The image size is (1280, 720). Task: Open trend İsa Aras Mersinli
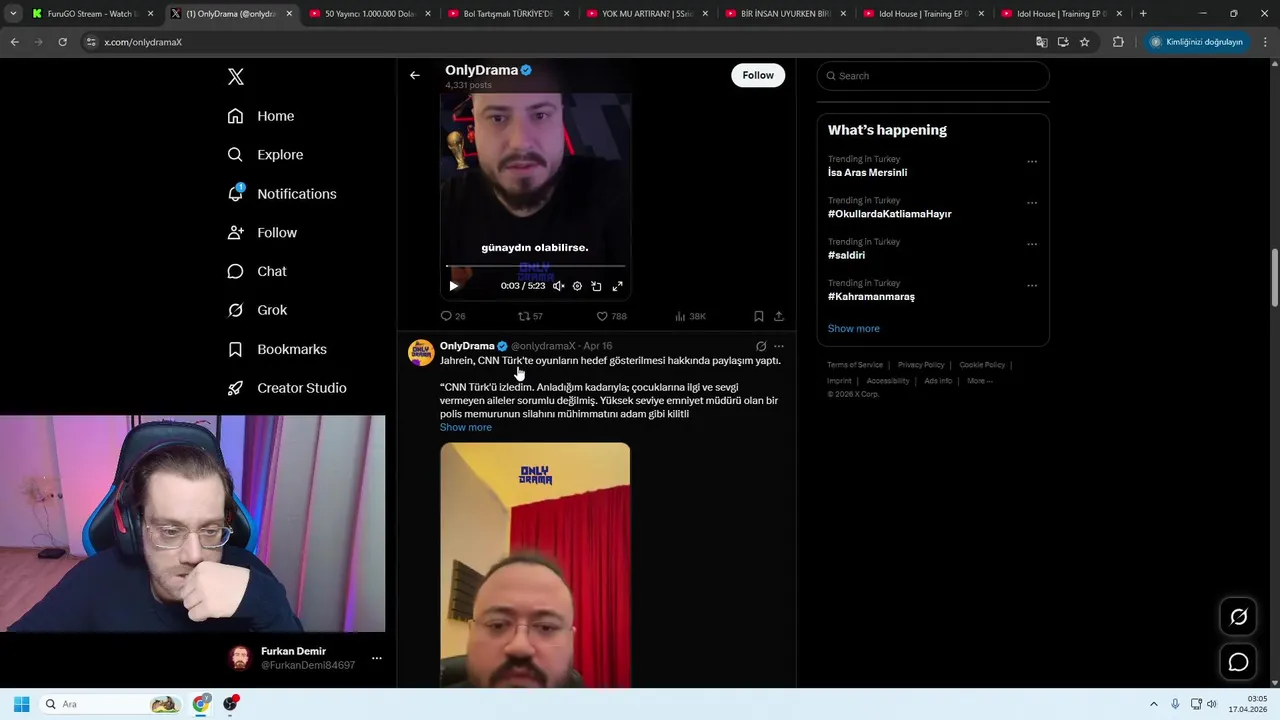[x=867, y=172]
